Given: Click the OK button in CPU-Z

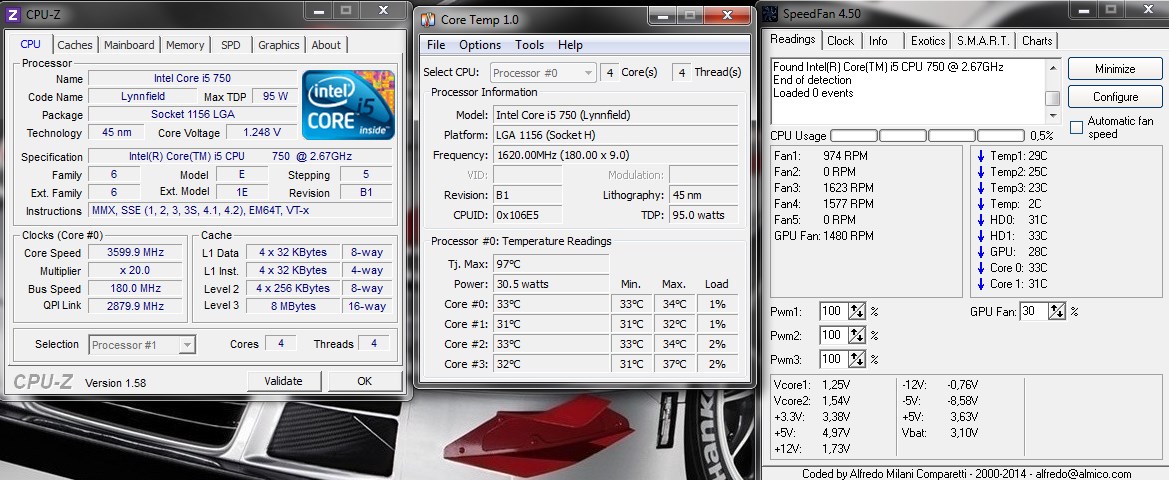Looking at the screenshot, I should tap(365, 381).
